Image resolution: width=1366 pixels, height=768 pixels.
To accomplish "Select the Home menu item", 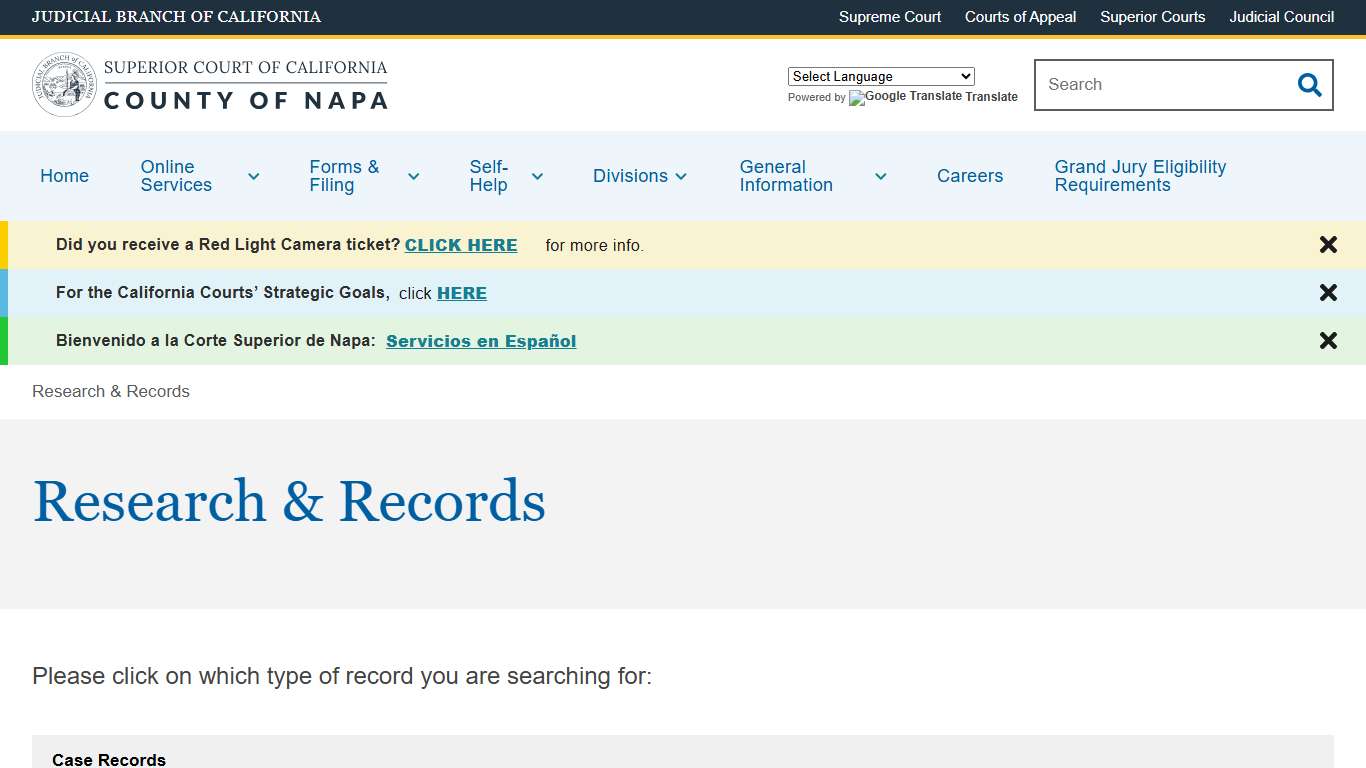I will coord(64,176).
